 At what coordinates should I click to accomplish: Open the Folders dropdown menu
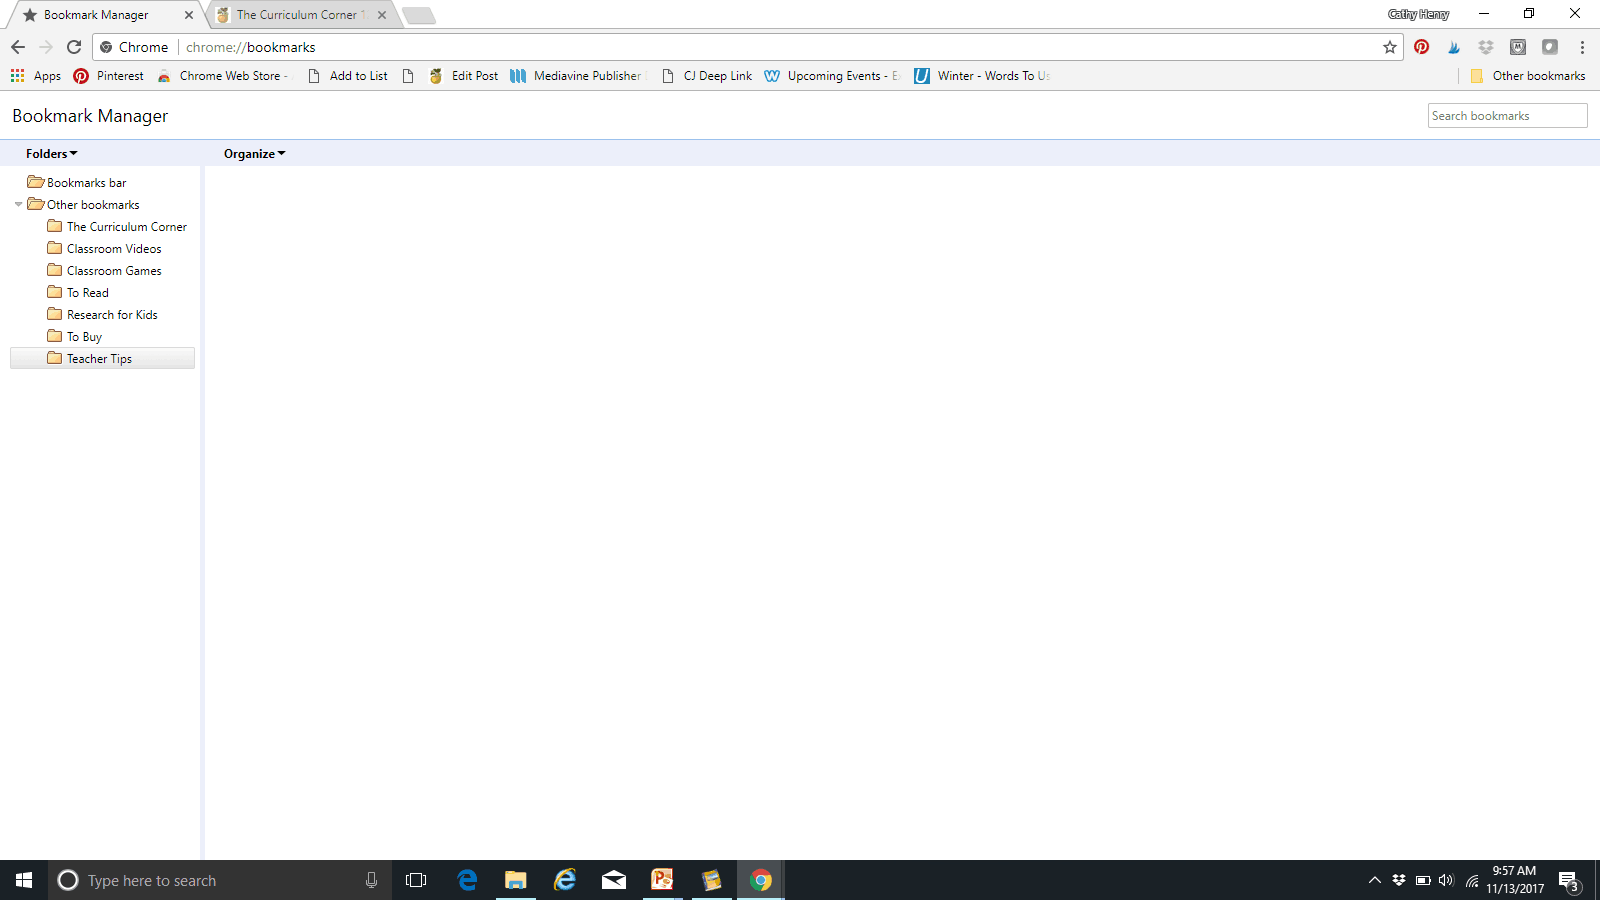click(x=52, y=154)
